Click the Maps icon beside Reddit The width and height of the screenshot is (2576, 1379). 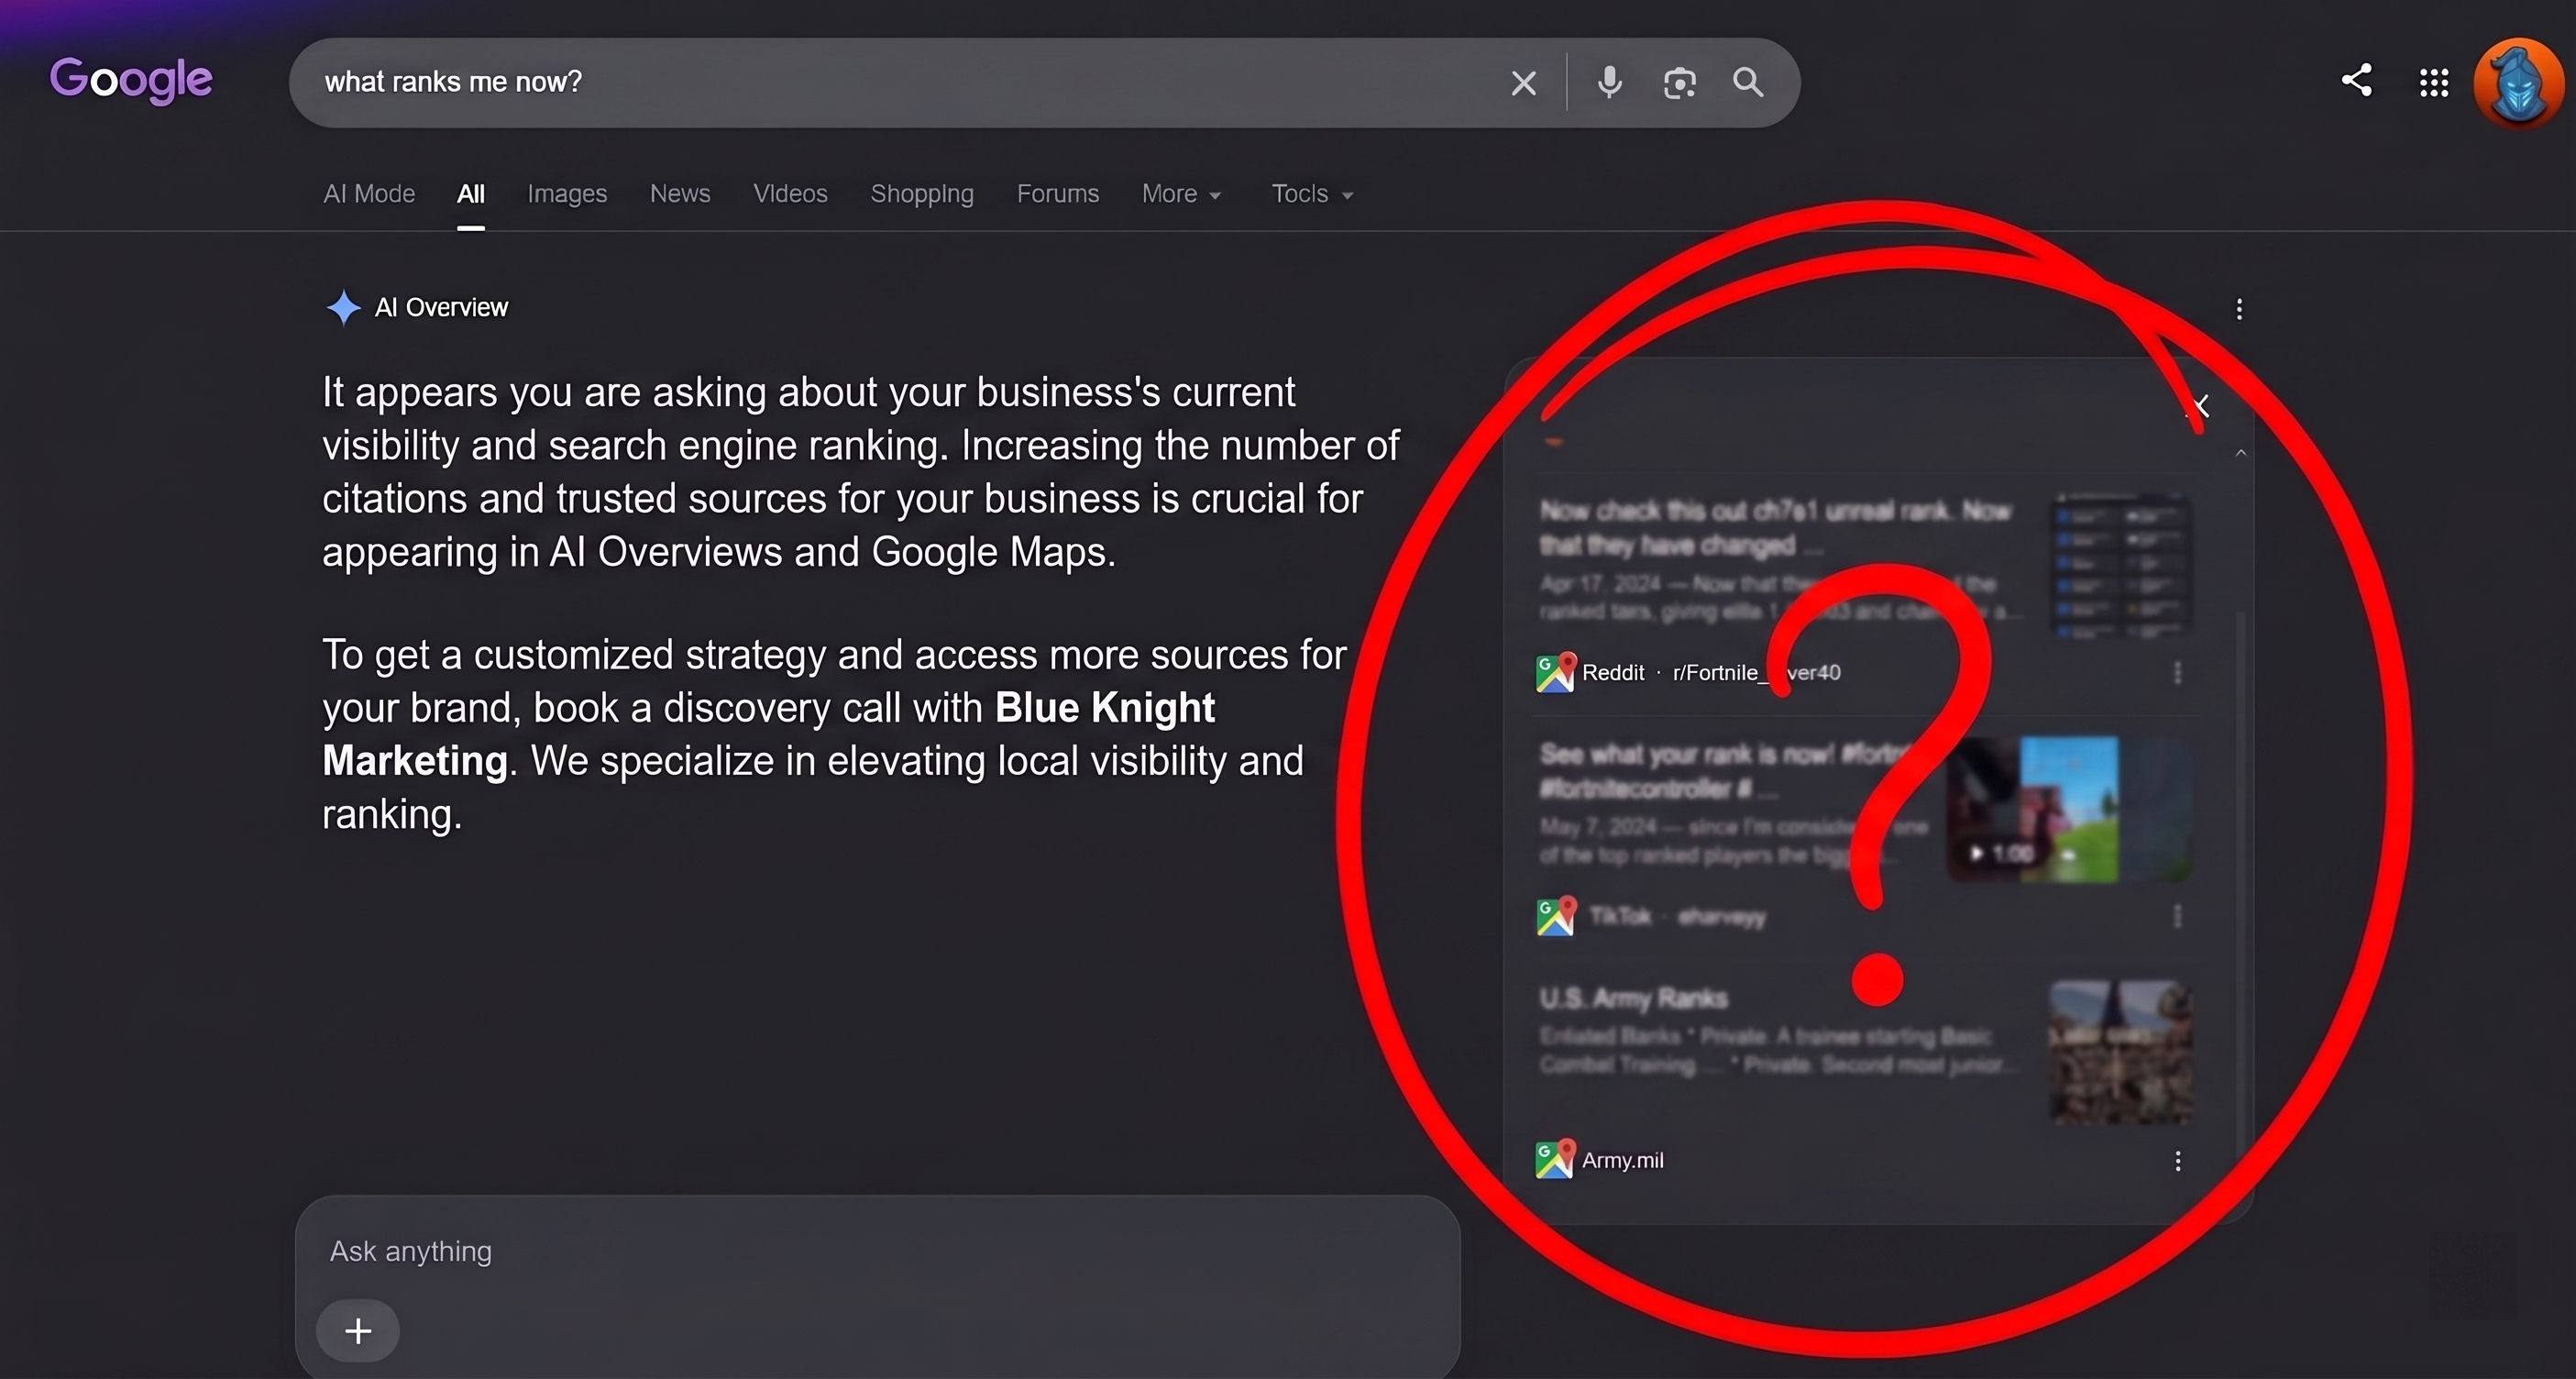tap(1555, 673)
